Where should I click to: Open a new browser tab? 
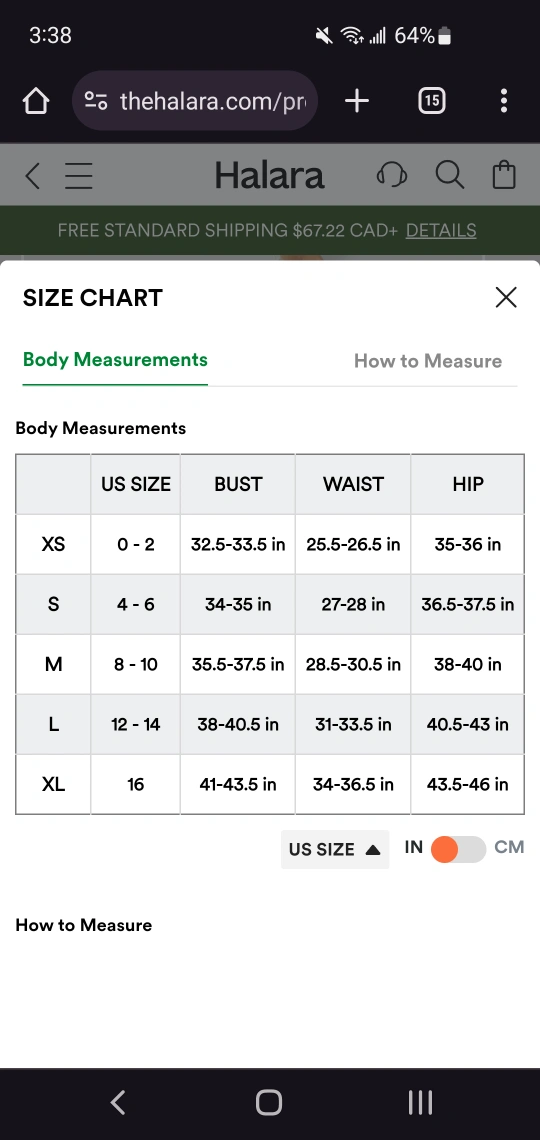pyautogui.click(x=357, y=101)
